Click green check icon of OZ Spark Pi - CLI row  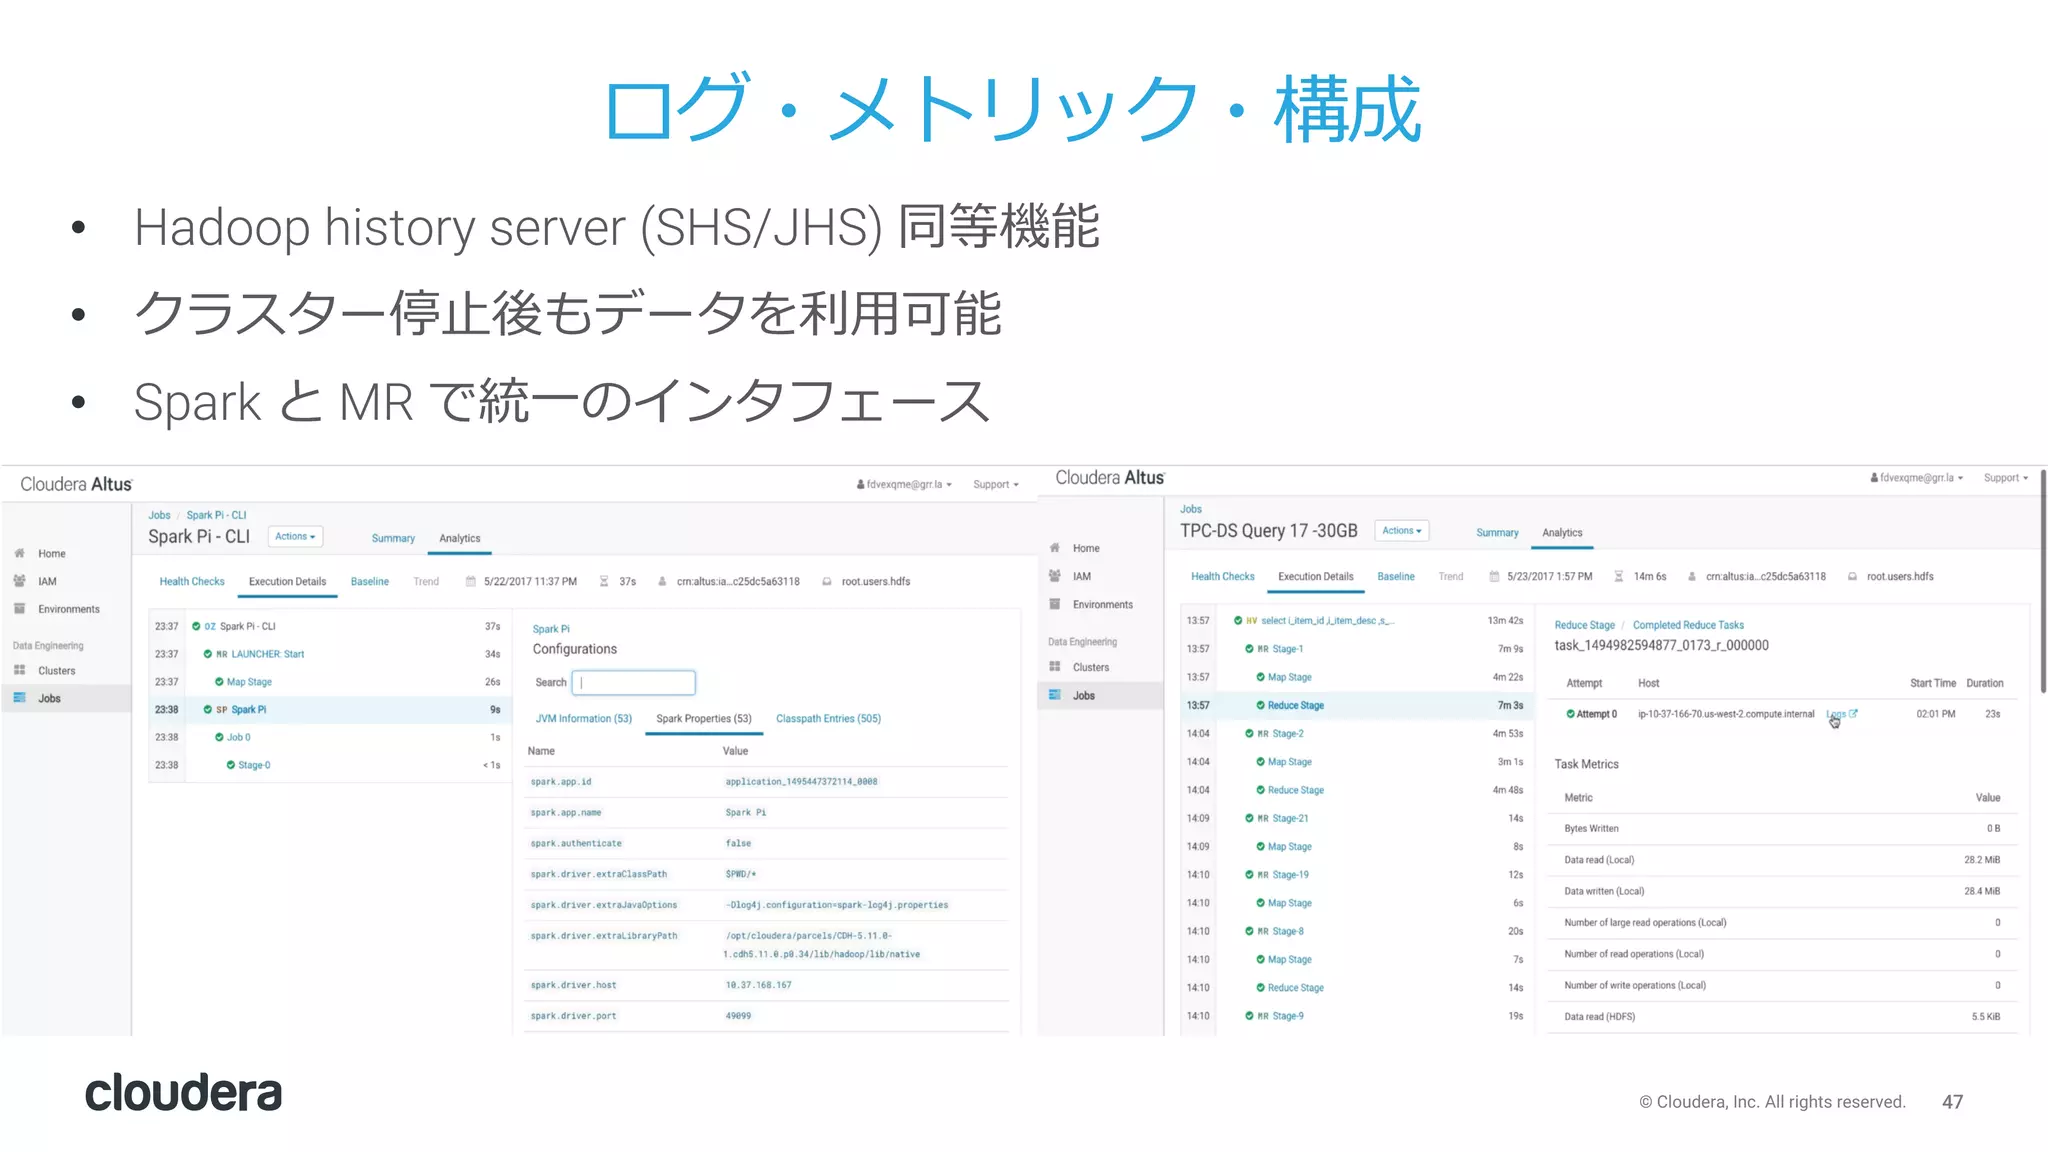[197, 627]
